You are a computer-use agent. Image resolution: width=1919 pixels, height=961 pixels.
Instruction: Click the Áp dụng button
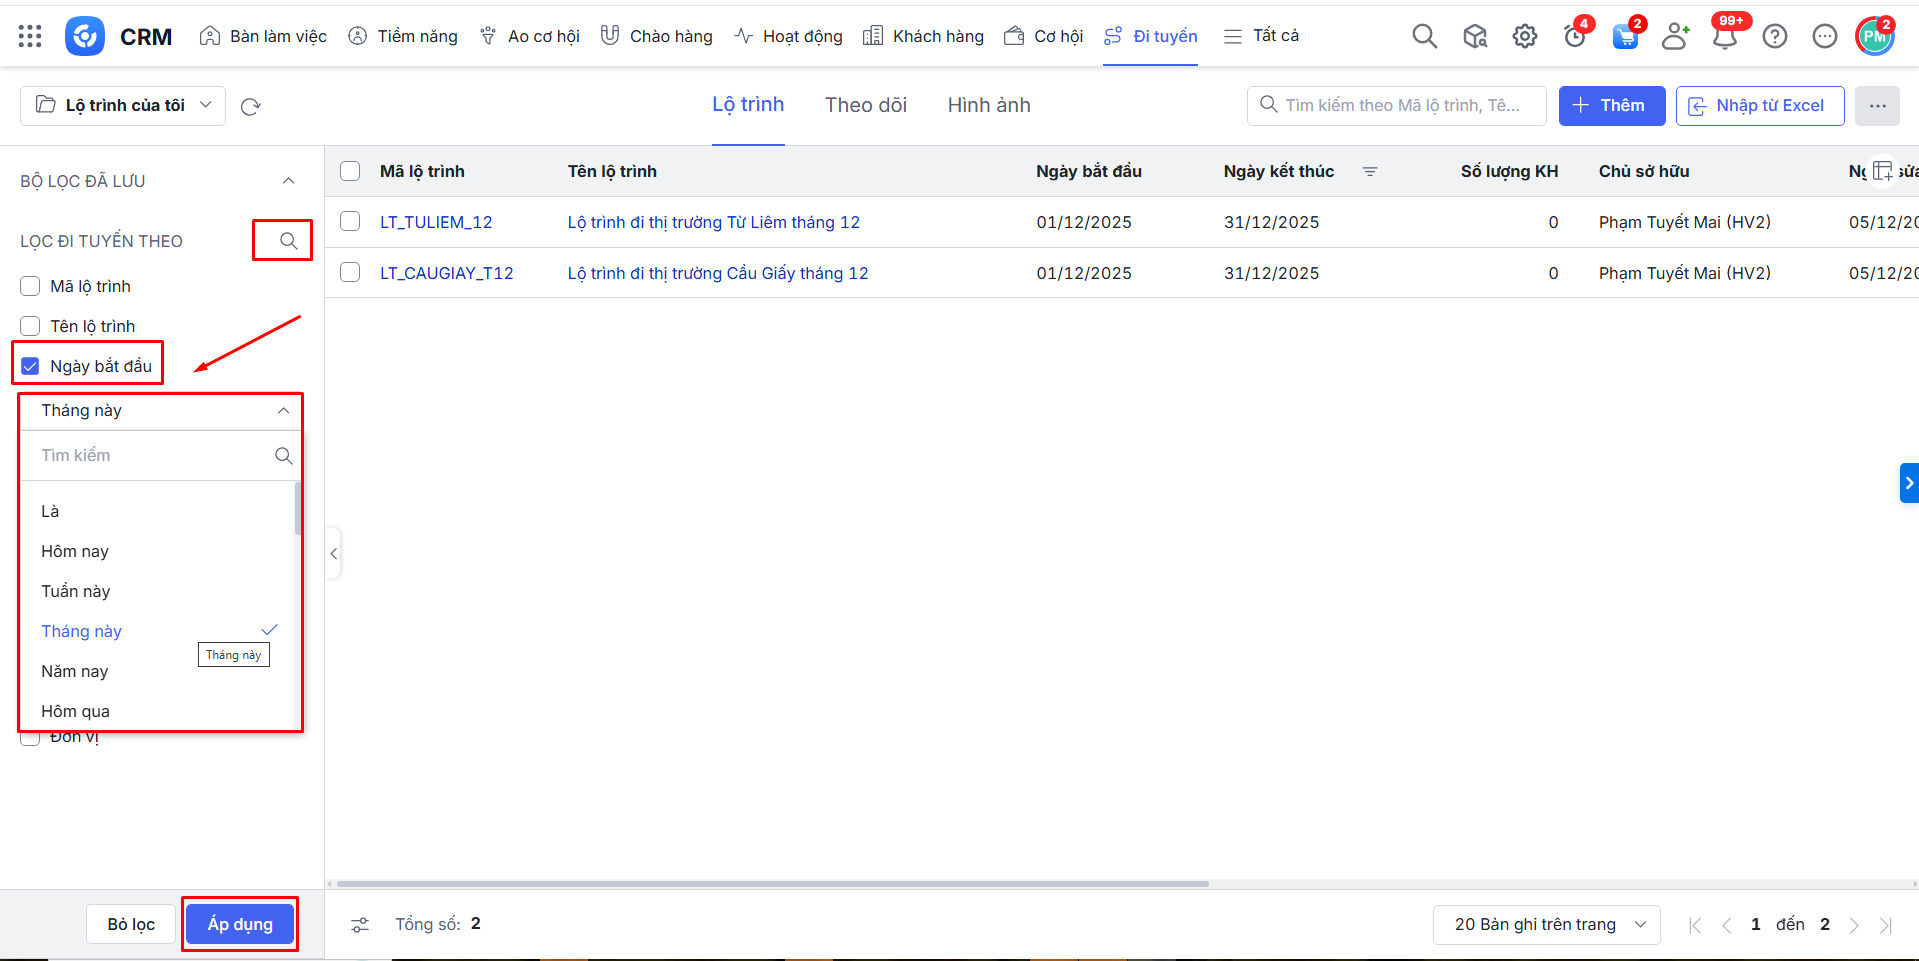coord(240,924)
